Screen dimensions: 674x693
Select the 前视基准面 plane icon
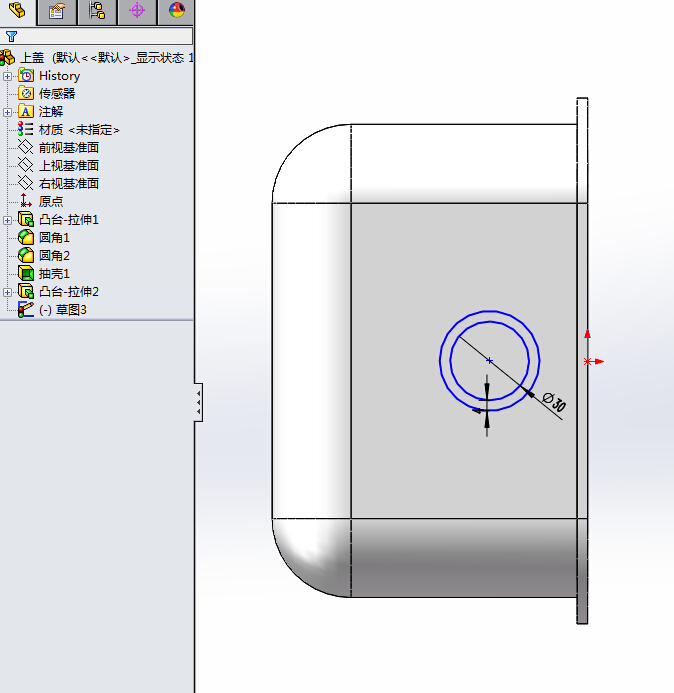click(26, 147)
